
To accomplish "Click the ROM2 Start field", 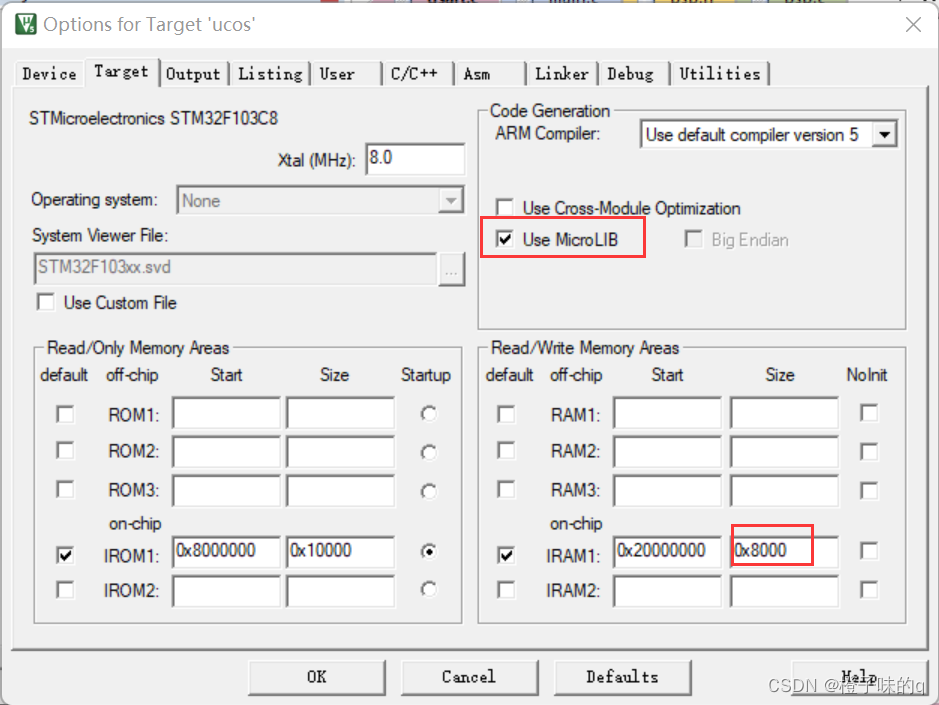I will [226, 452].
